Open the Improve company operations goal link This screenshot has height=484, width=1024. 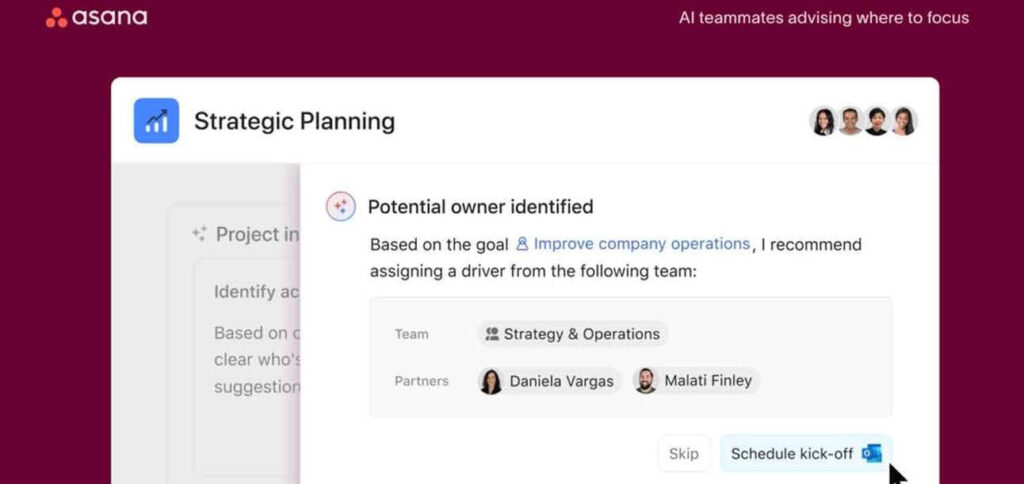point(633,244)
